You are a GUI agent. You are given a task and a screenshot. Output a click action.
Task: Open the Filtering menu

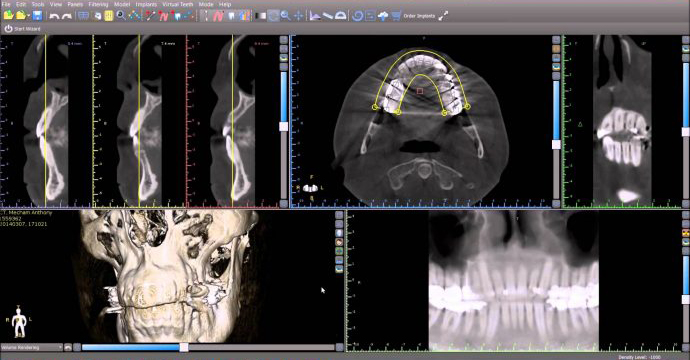98,4
